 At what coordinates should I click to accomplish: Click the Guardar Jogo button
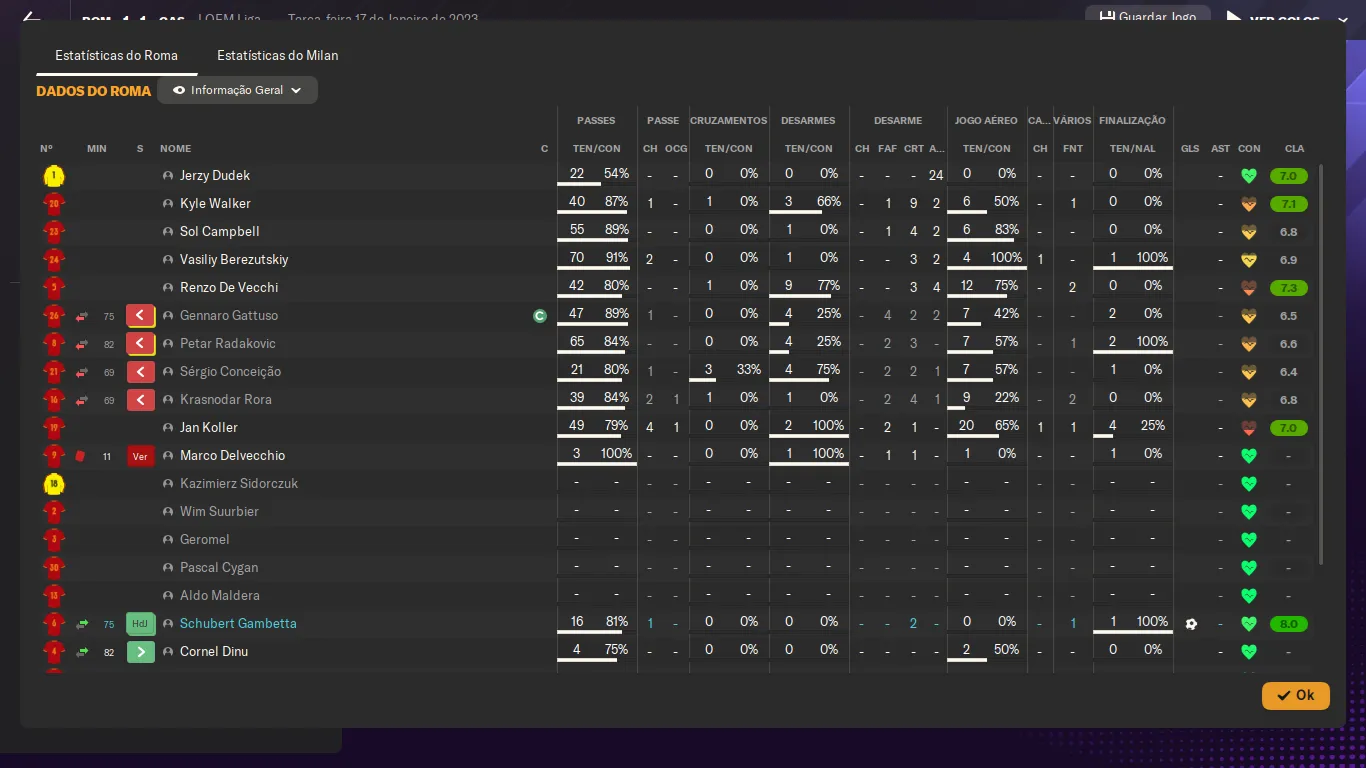[1148, 17]
